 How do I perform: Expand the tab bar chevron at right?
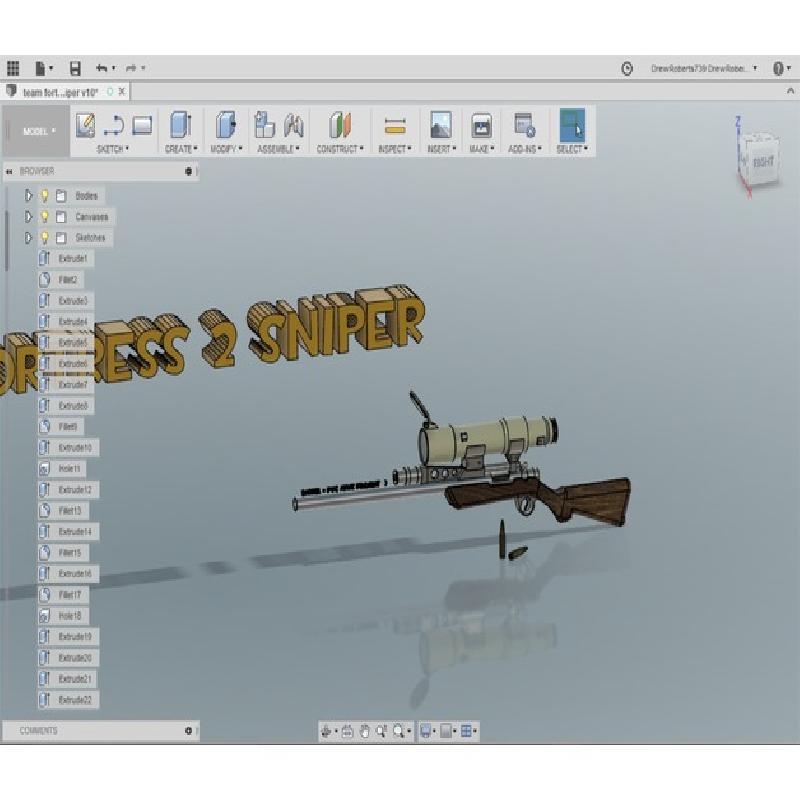point(790,91)
